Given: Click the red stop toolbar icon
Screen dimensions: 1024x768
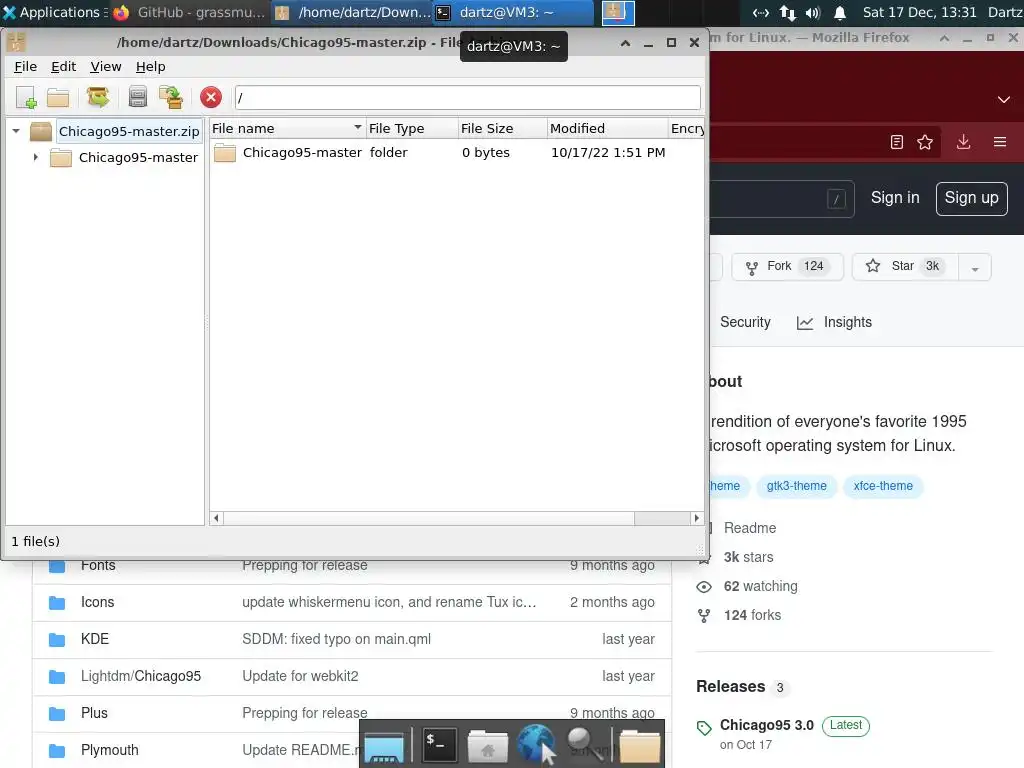Looking at the screenshot, I should pyautogui.click(x=211, y=97).
